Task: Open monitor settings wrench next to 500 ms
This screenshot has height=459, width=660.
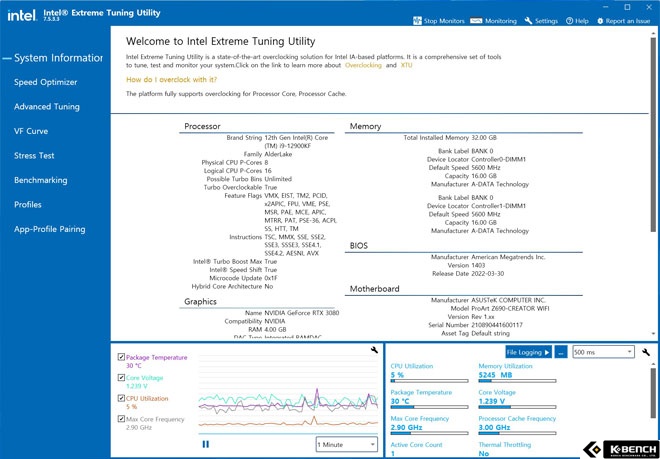Action: [646, 352]
